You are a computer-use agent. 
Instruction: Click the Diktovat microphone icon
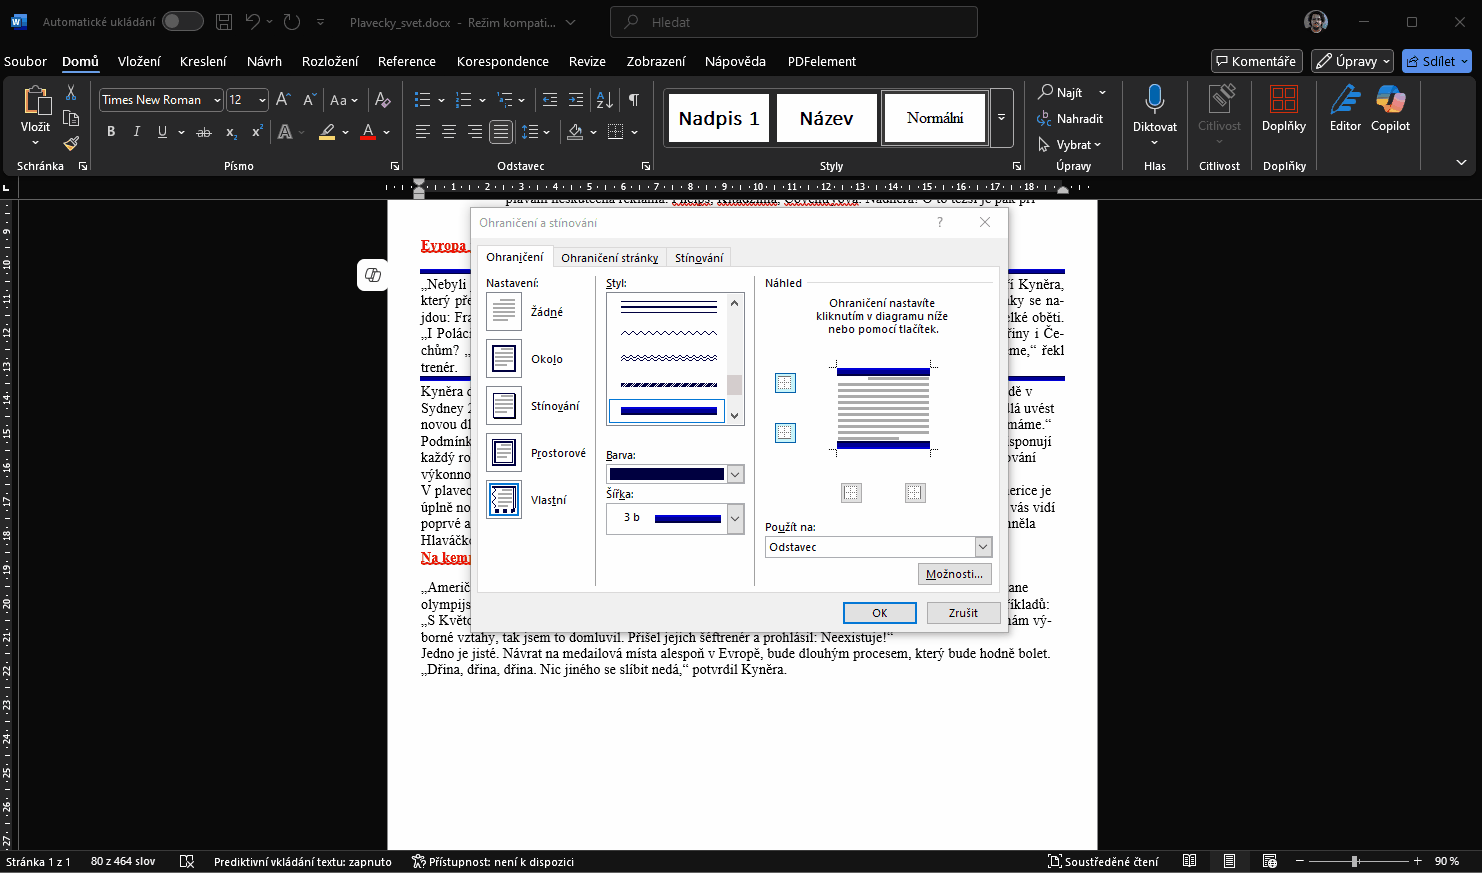[1155, 100]
